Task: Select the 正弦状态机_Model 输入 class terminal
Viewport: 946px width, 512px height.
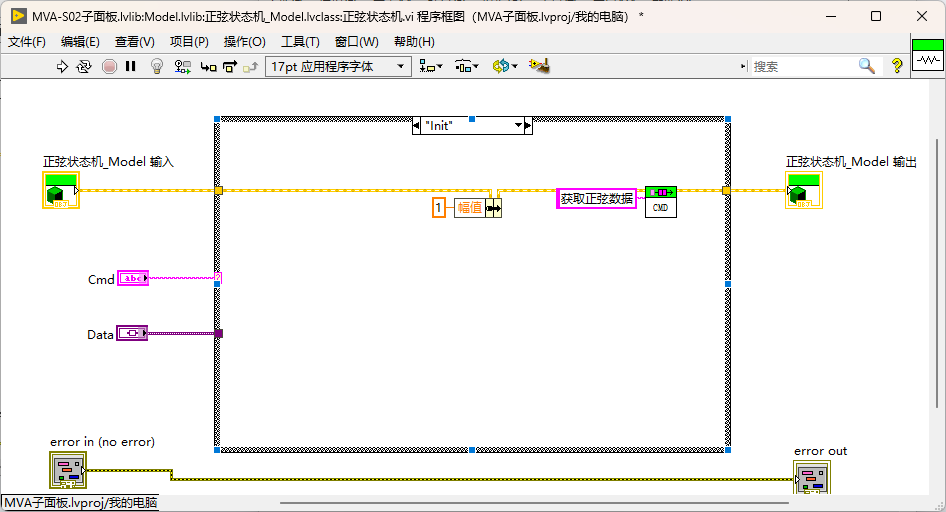Action: point(61,190)
